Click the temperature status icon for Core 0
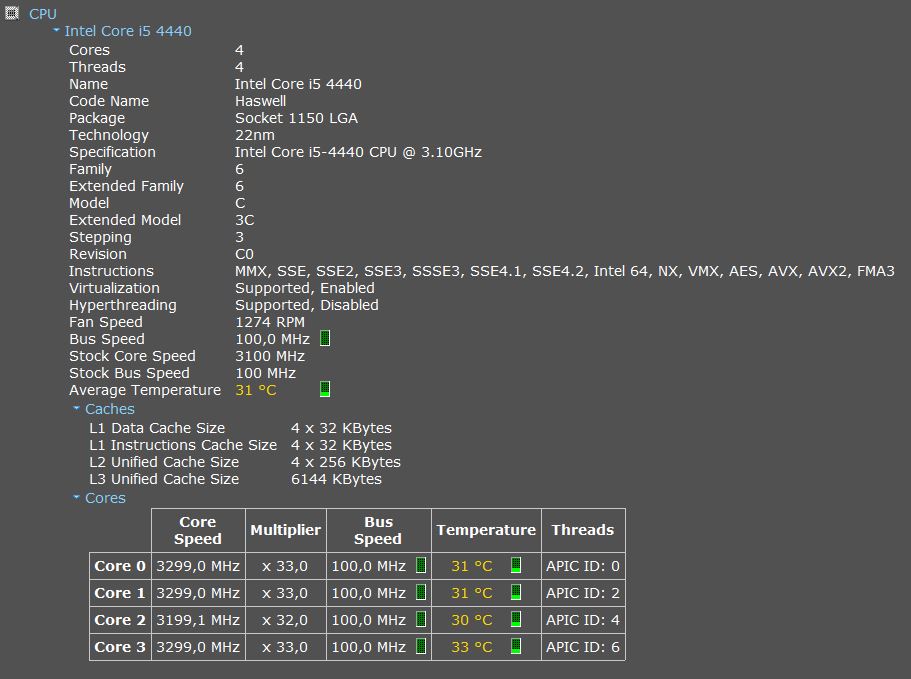 pos(516,566)
